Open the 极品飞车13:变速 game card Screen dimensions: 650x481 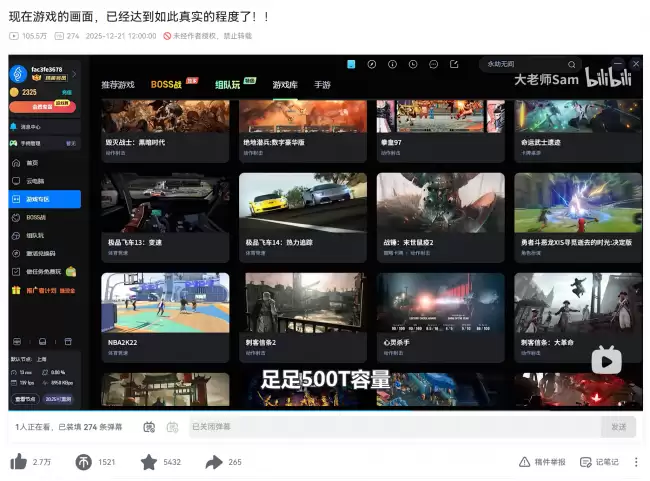pyautogui.click(x=165, y=218)
